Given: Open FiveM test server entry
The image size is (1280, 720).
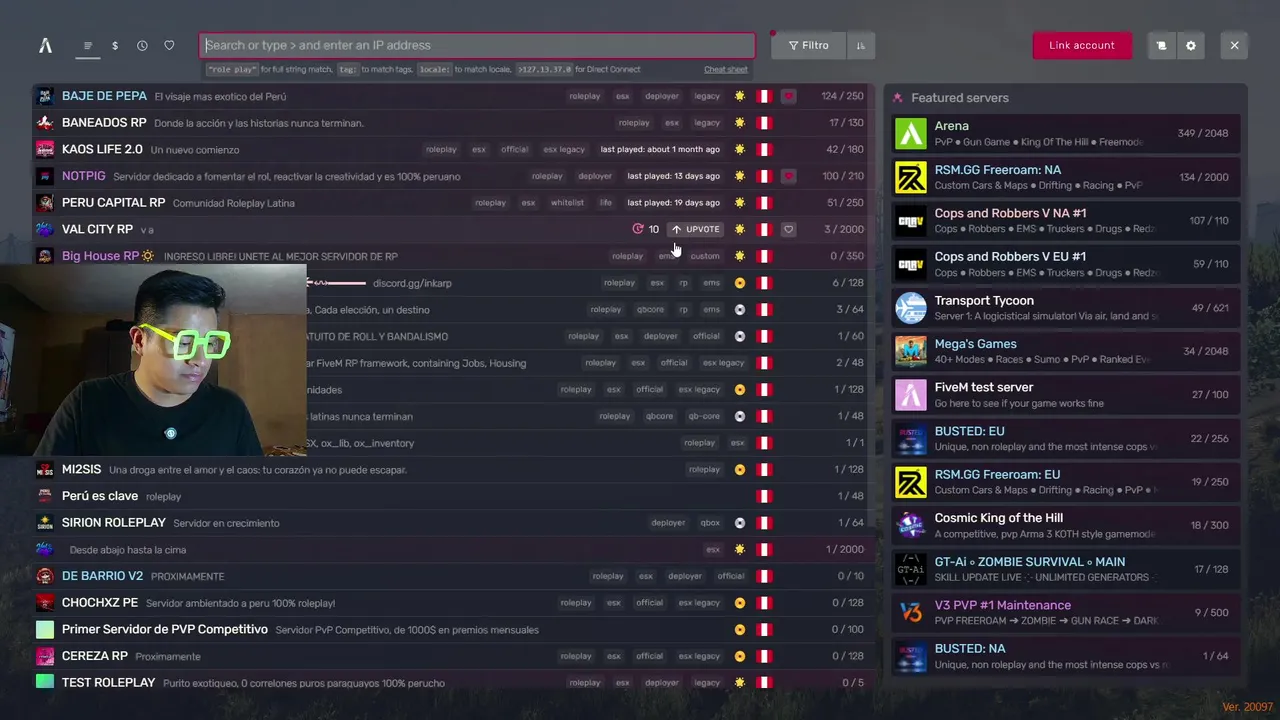Looking at the screenshot, I should pos(1066,395).
